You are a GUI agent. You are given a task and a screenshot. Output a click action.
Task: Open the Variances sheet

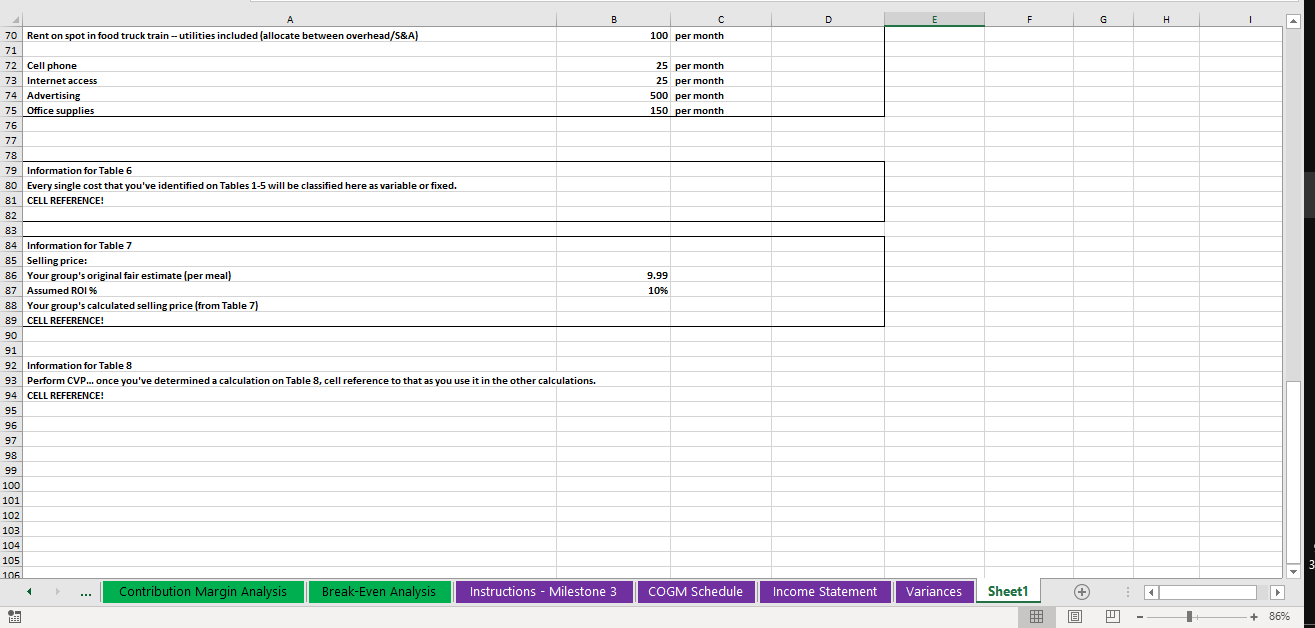934,591
